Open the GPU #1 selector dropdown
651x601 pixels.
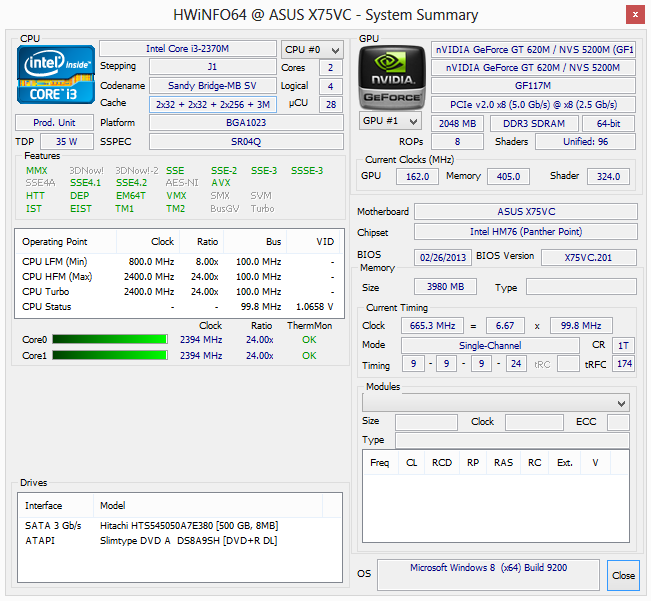click(x=390, y=121)
